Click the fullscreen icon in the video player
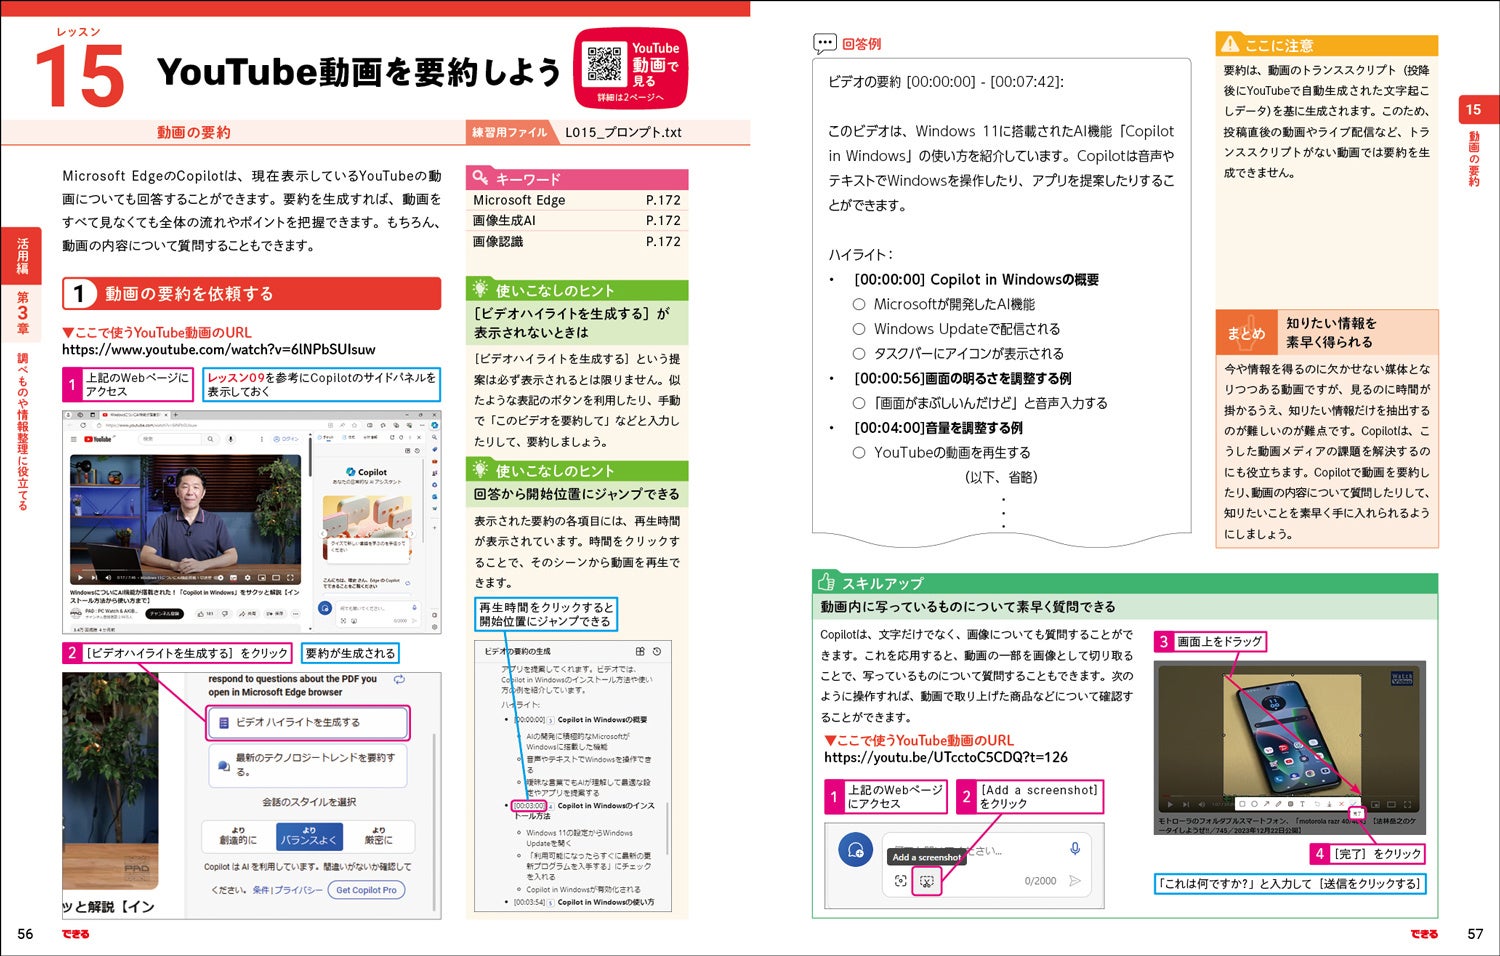This screenshot has width=1500, height=956. tap(290, 578)
